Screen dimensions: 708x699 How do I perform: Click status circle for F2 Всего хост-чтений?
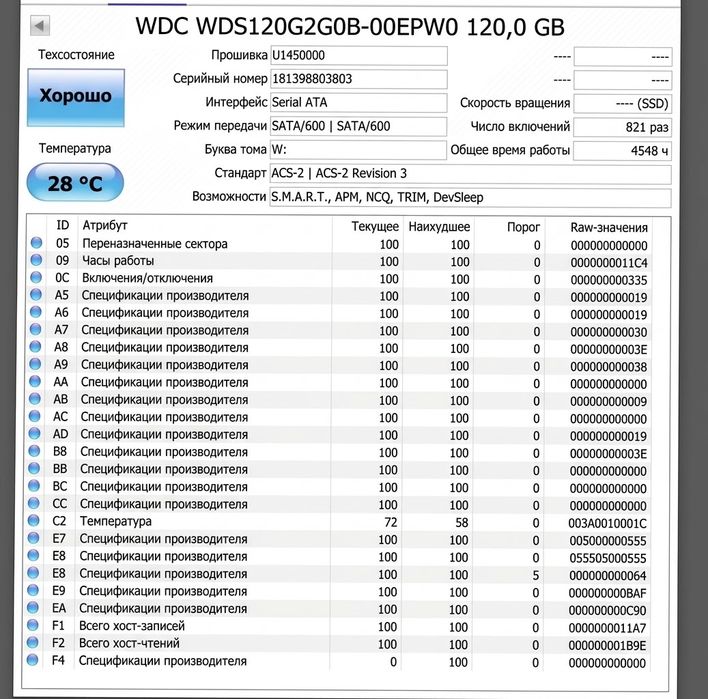point(33,642)
